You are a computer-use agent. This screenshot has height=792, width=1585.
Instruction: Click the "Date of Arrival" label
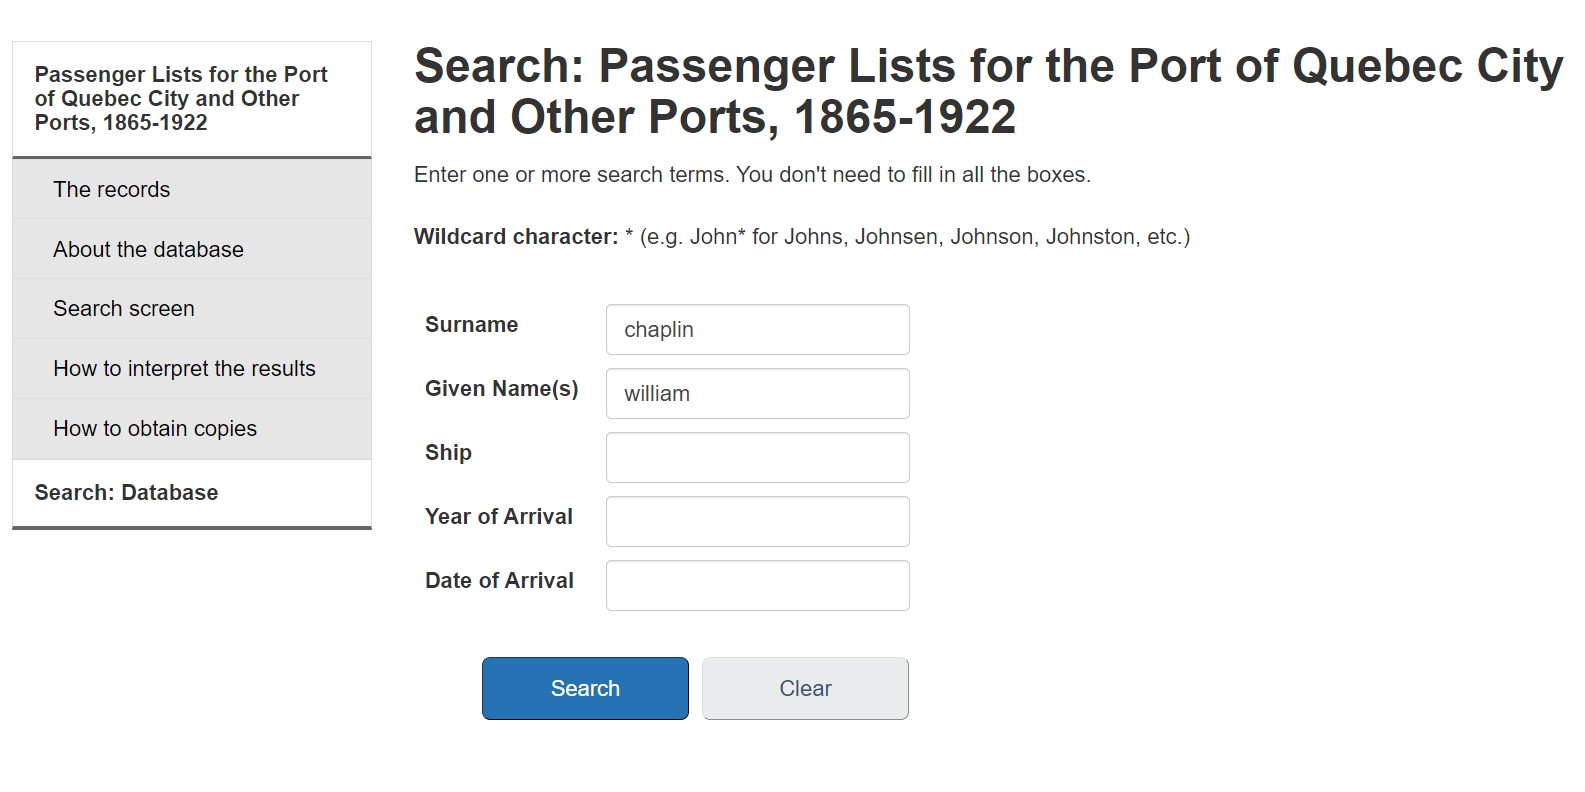click(499, 581)
